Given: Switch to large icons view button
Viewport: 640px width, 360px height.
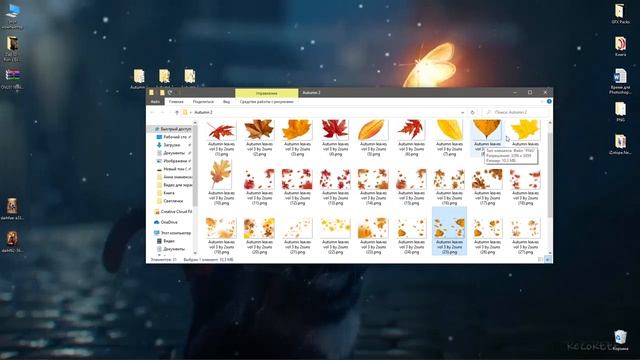Looking at the screenshot, I should (548, 259).
